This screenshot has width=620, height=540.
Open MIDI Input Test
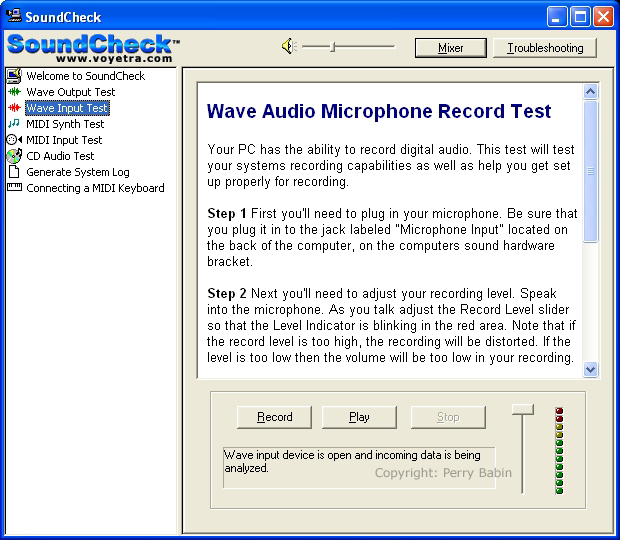pyautogui.click(x=64, y=140)
